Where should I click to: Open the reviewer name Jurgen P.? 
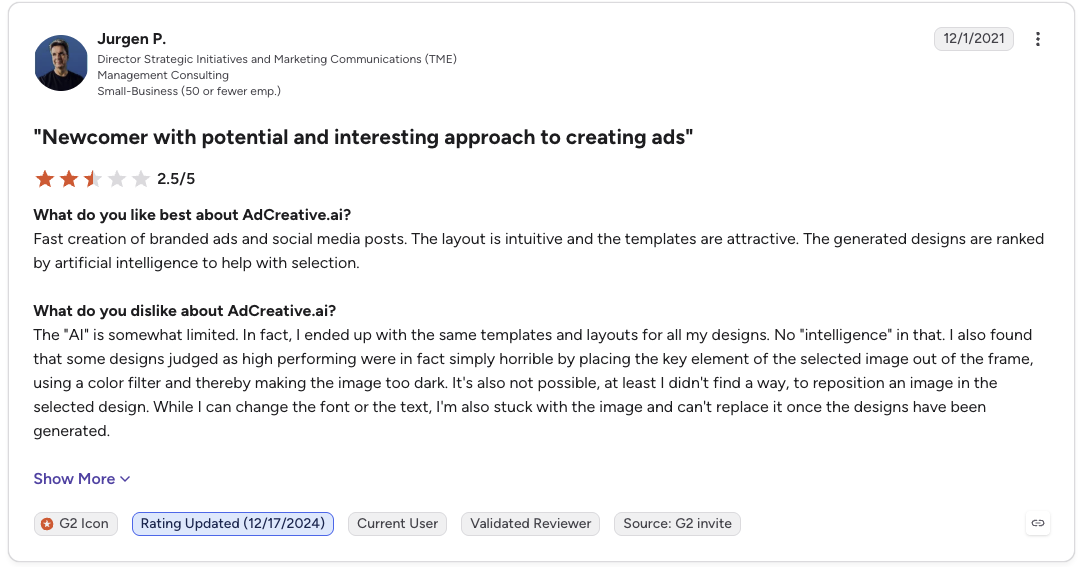point(131,39)
